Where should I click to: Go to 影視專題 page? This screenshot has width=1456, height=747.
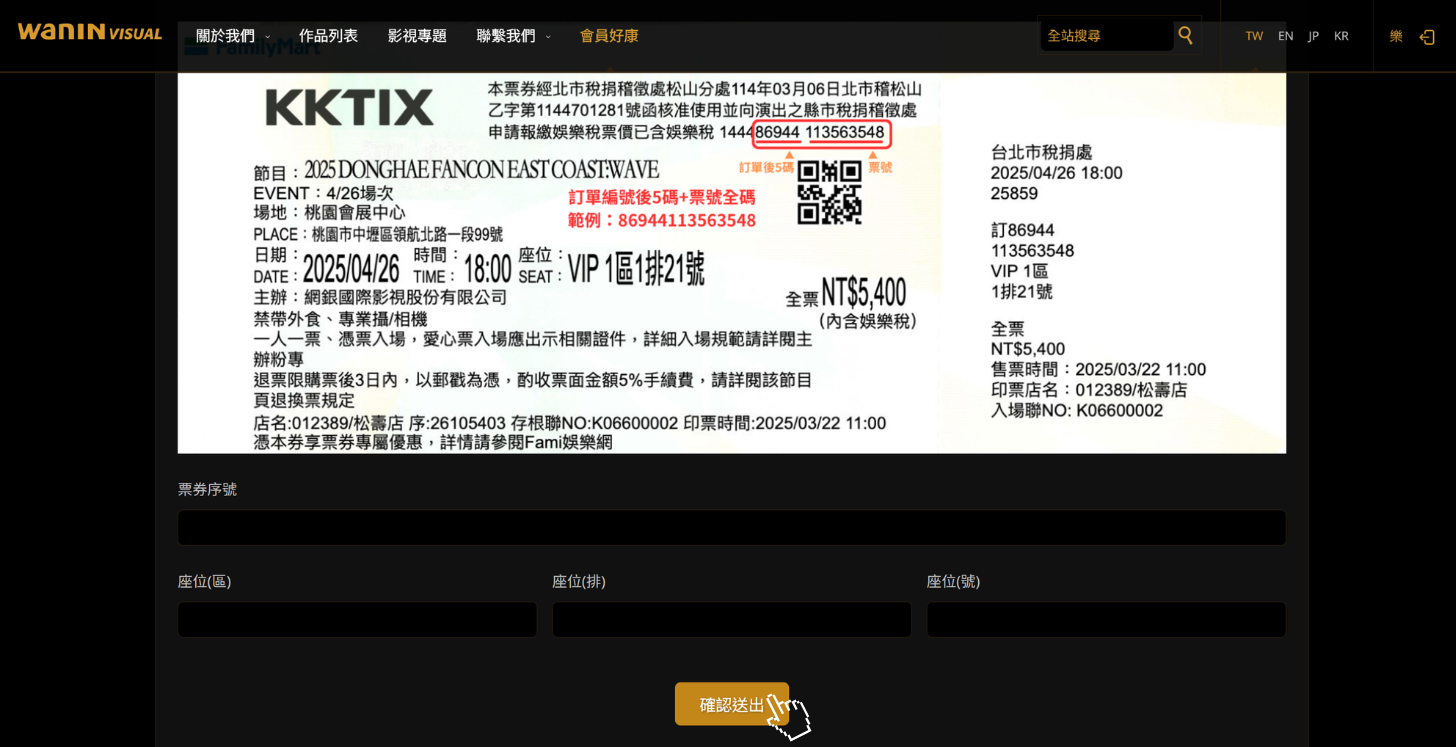417,36
